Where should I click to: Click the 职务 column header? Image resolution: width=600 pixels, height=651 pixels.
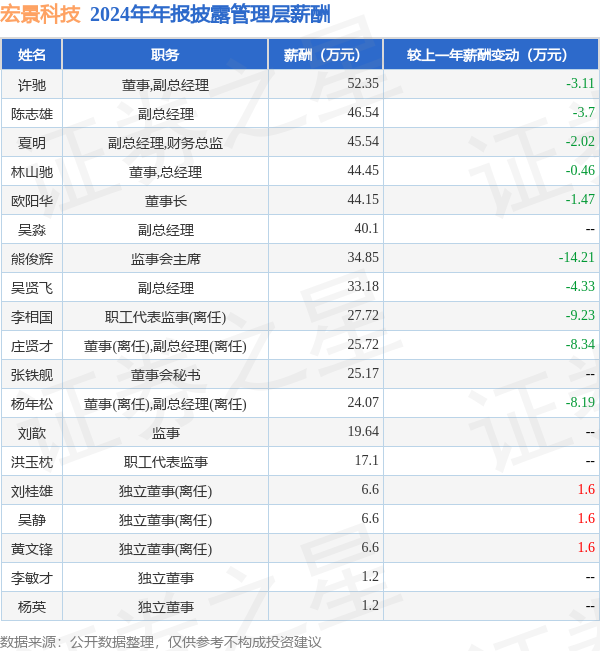tap(165, 54)
